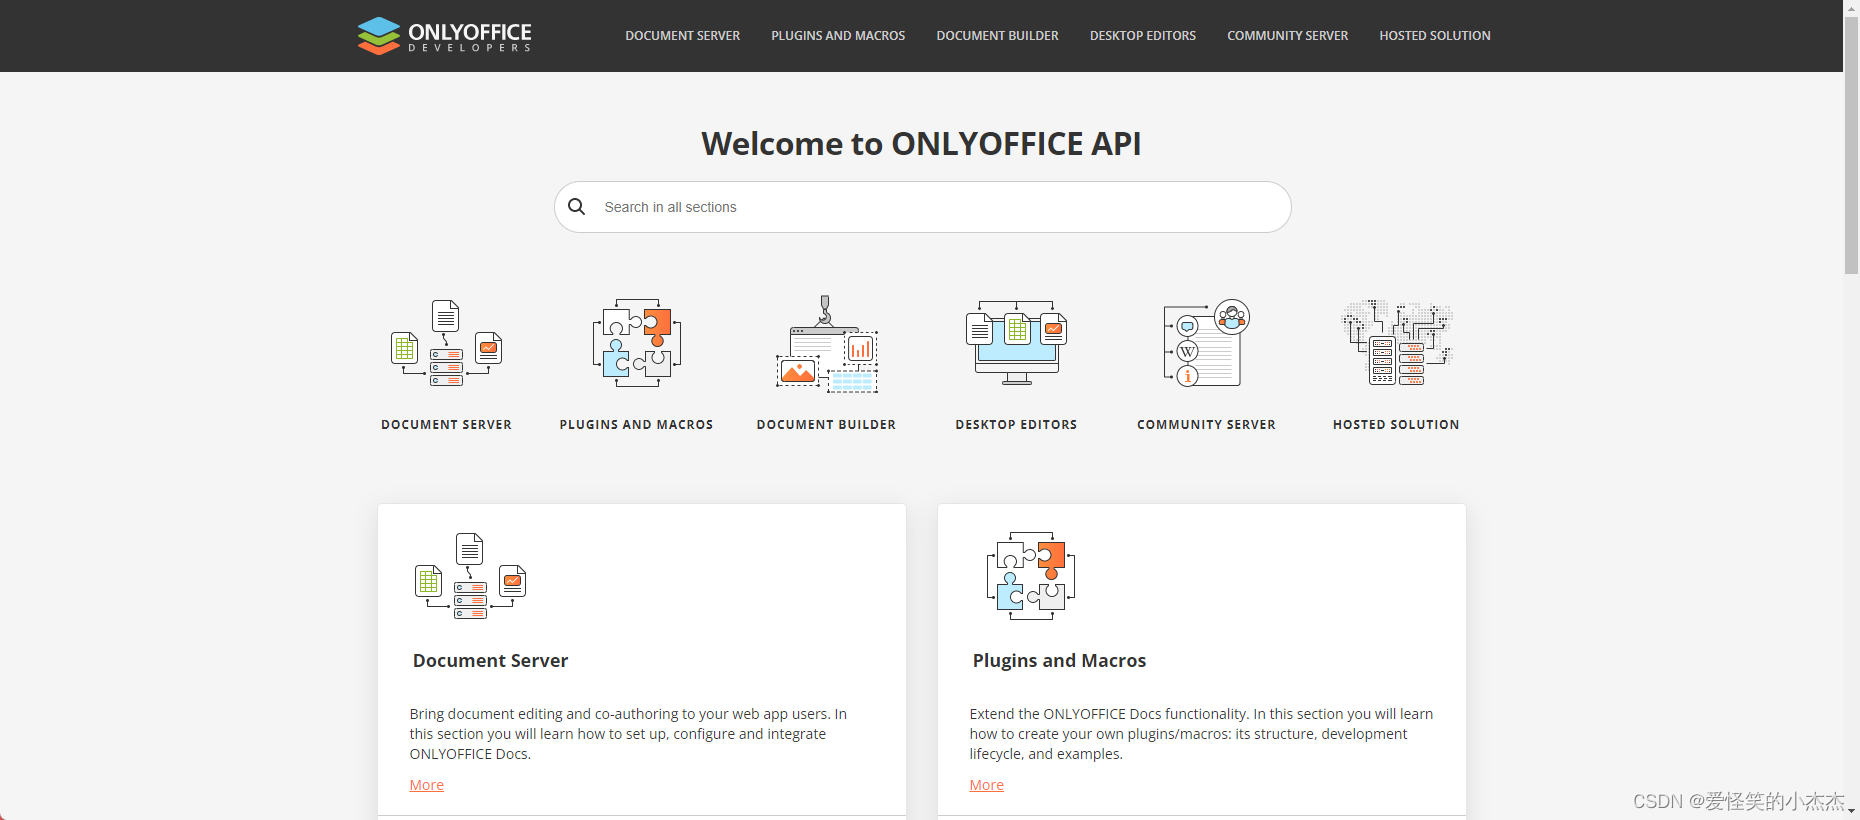Click the Welcome to ONLYOFFICE API heading
Screen dimensions: 1860x820
[921, 144]
